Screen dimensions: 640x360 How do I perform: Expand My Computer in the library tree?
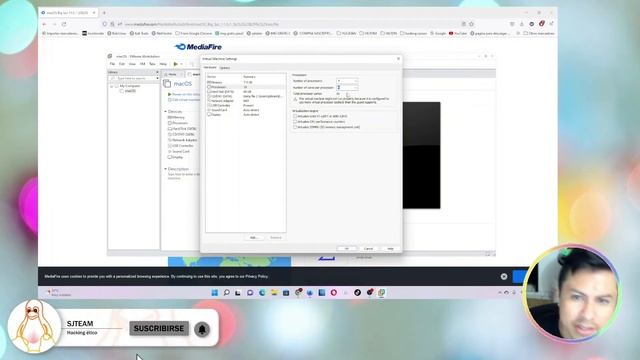point(111,86)
